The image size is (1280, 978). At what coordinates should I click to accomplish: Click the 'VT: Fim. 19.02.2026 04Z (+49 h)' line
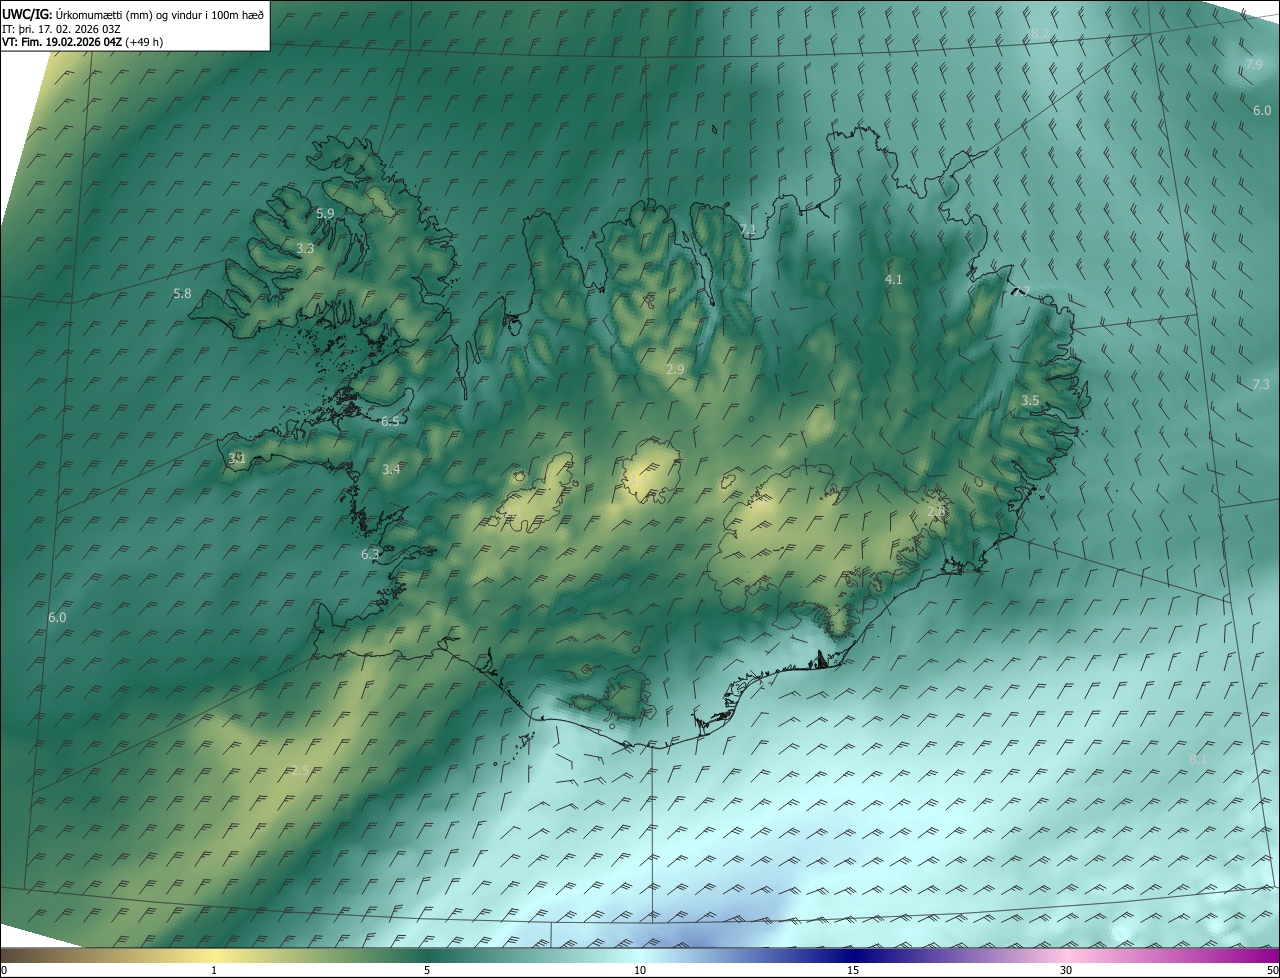pos(84,42)
